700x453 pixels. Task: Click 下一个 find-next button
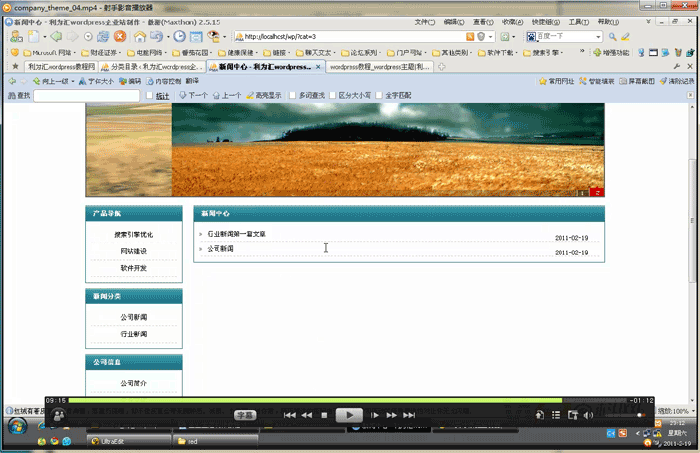194,96
